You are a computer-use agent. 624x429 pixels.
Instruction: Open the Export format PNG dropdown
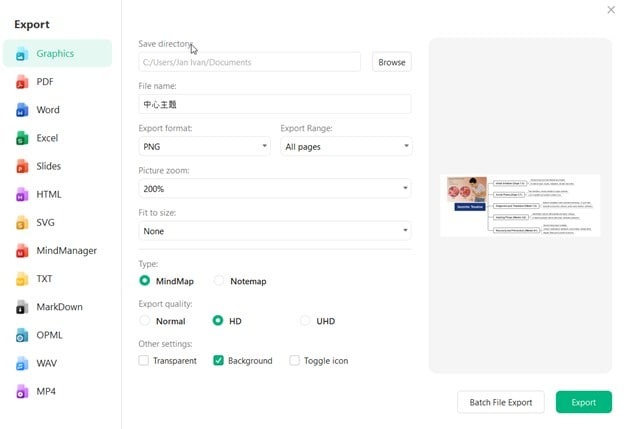point(205,146)
